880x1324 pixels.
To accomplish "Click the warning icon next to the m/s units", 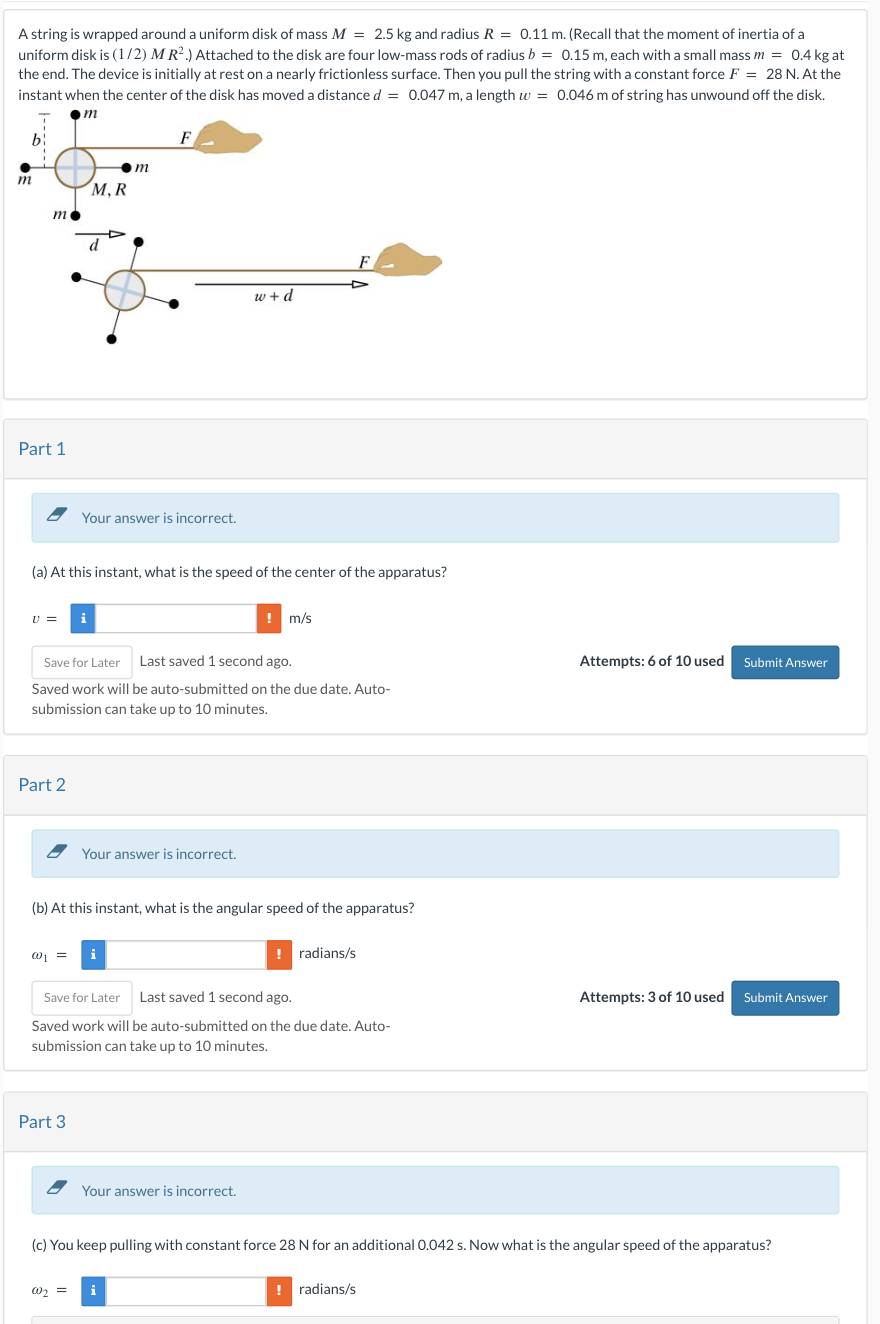I will coord(268,617).
